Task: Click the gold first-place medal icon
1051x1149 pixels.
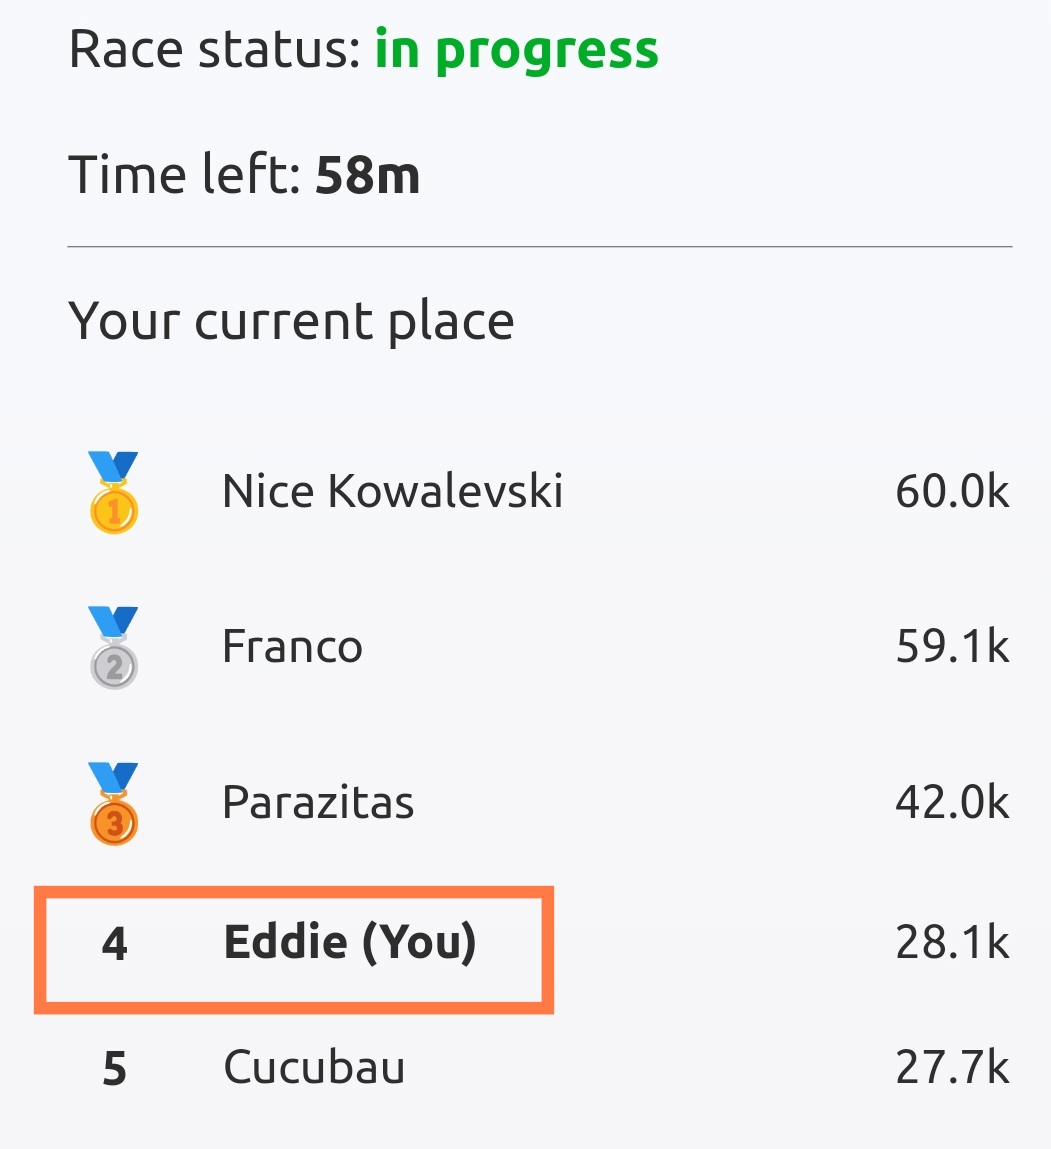Action: point(114,492)
